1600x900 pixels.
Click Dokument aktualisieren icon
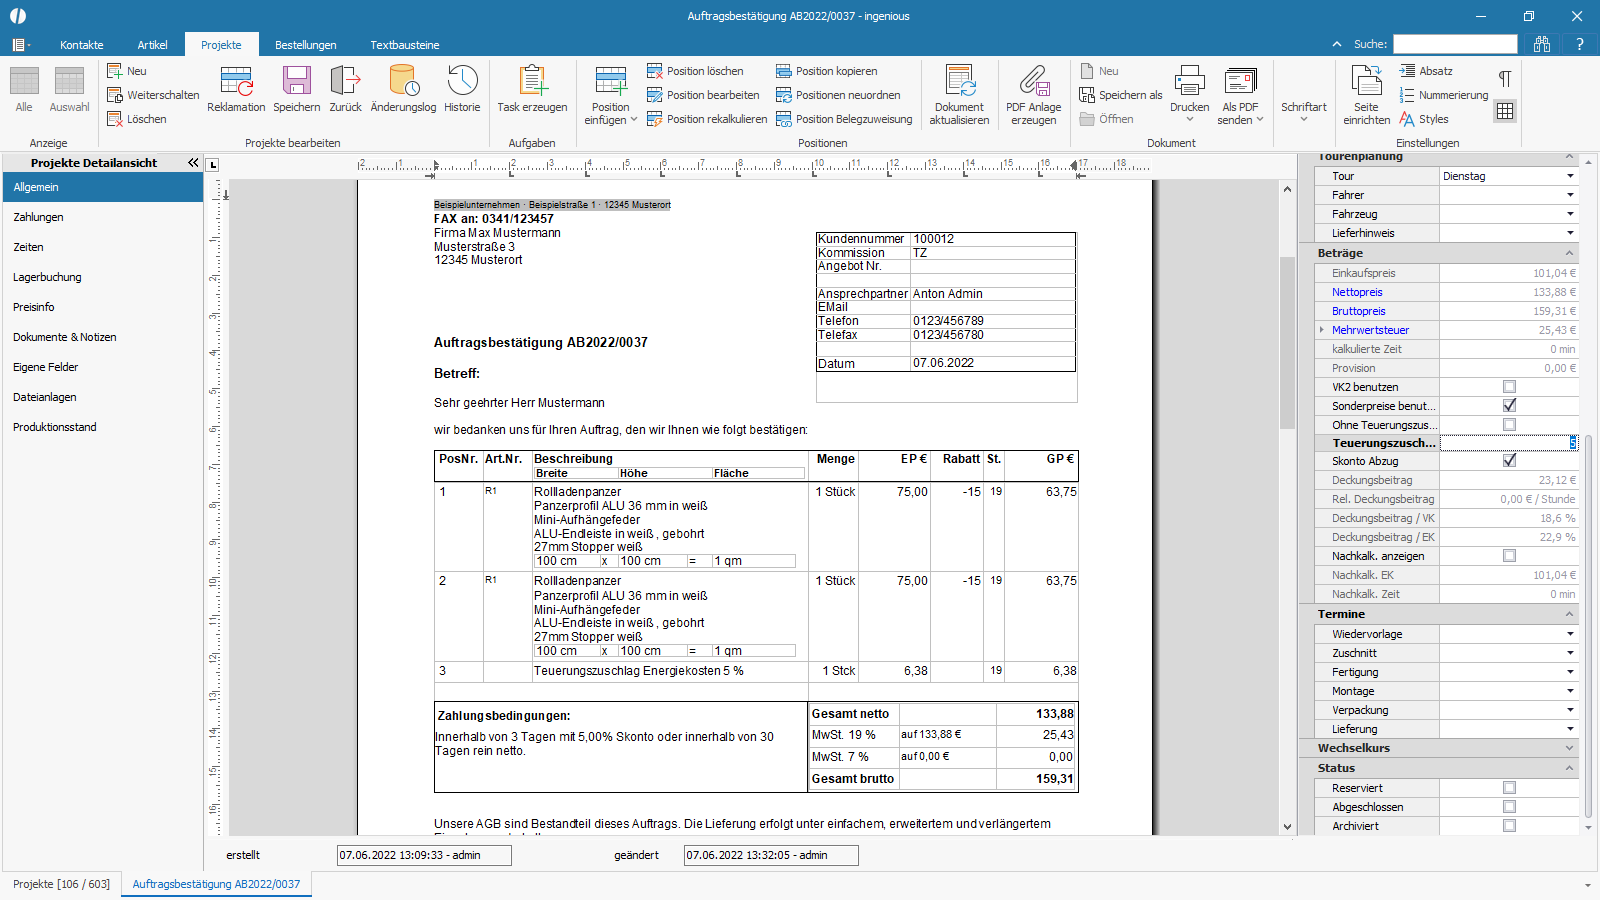point(959,81)
